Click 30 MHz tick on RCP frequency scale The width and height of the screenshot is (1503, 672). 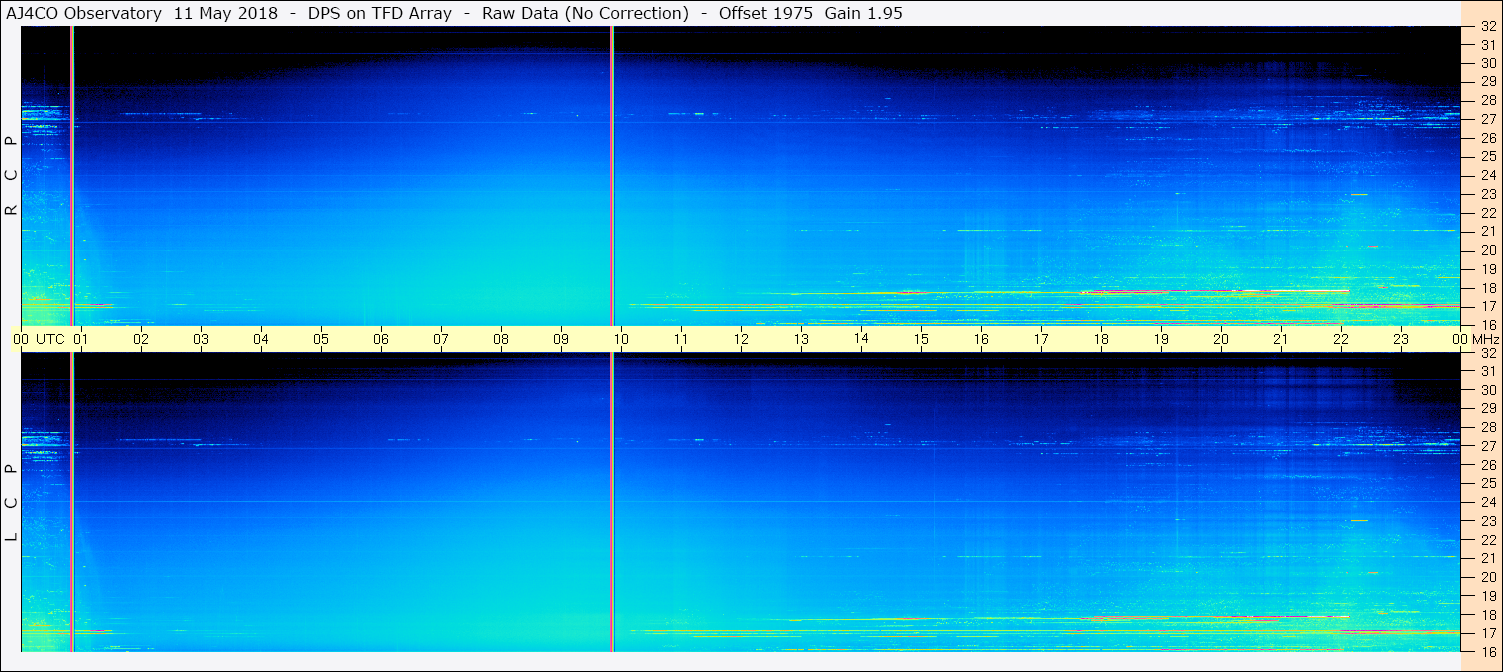[x=1487, y=63]
